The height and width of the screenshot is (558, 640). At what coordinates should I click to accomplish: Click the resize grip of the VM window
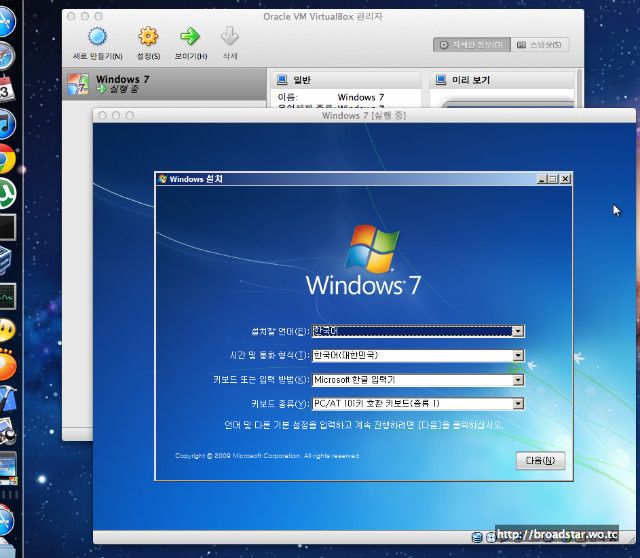[632, 540]
